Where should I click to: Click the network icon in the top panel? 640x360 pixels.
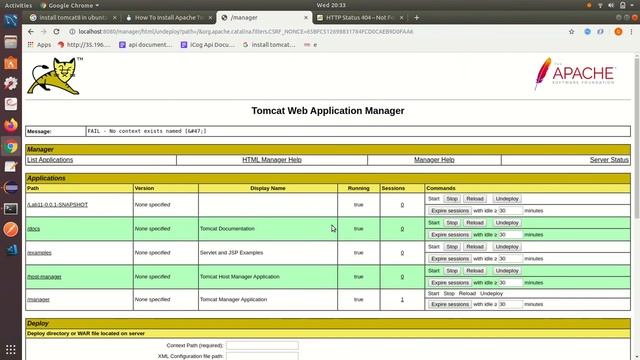pyautogui.click(x=600, y=5)
